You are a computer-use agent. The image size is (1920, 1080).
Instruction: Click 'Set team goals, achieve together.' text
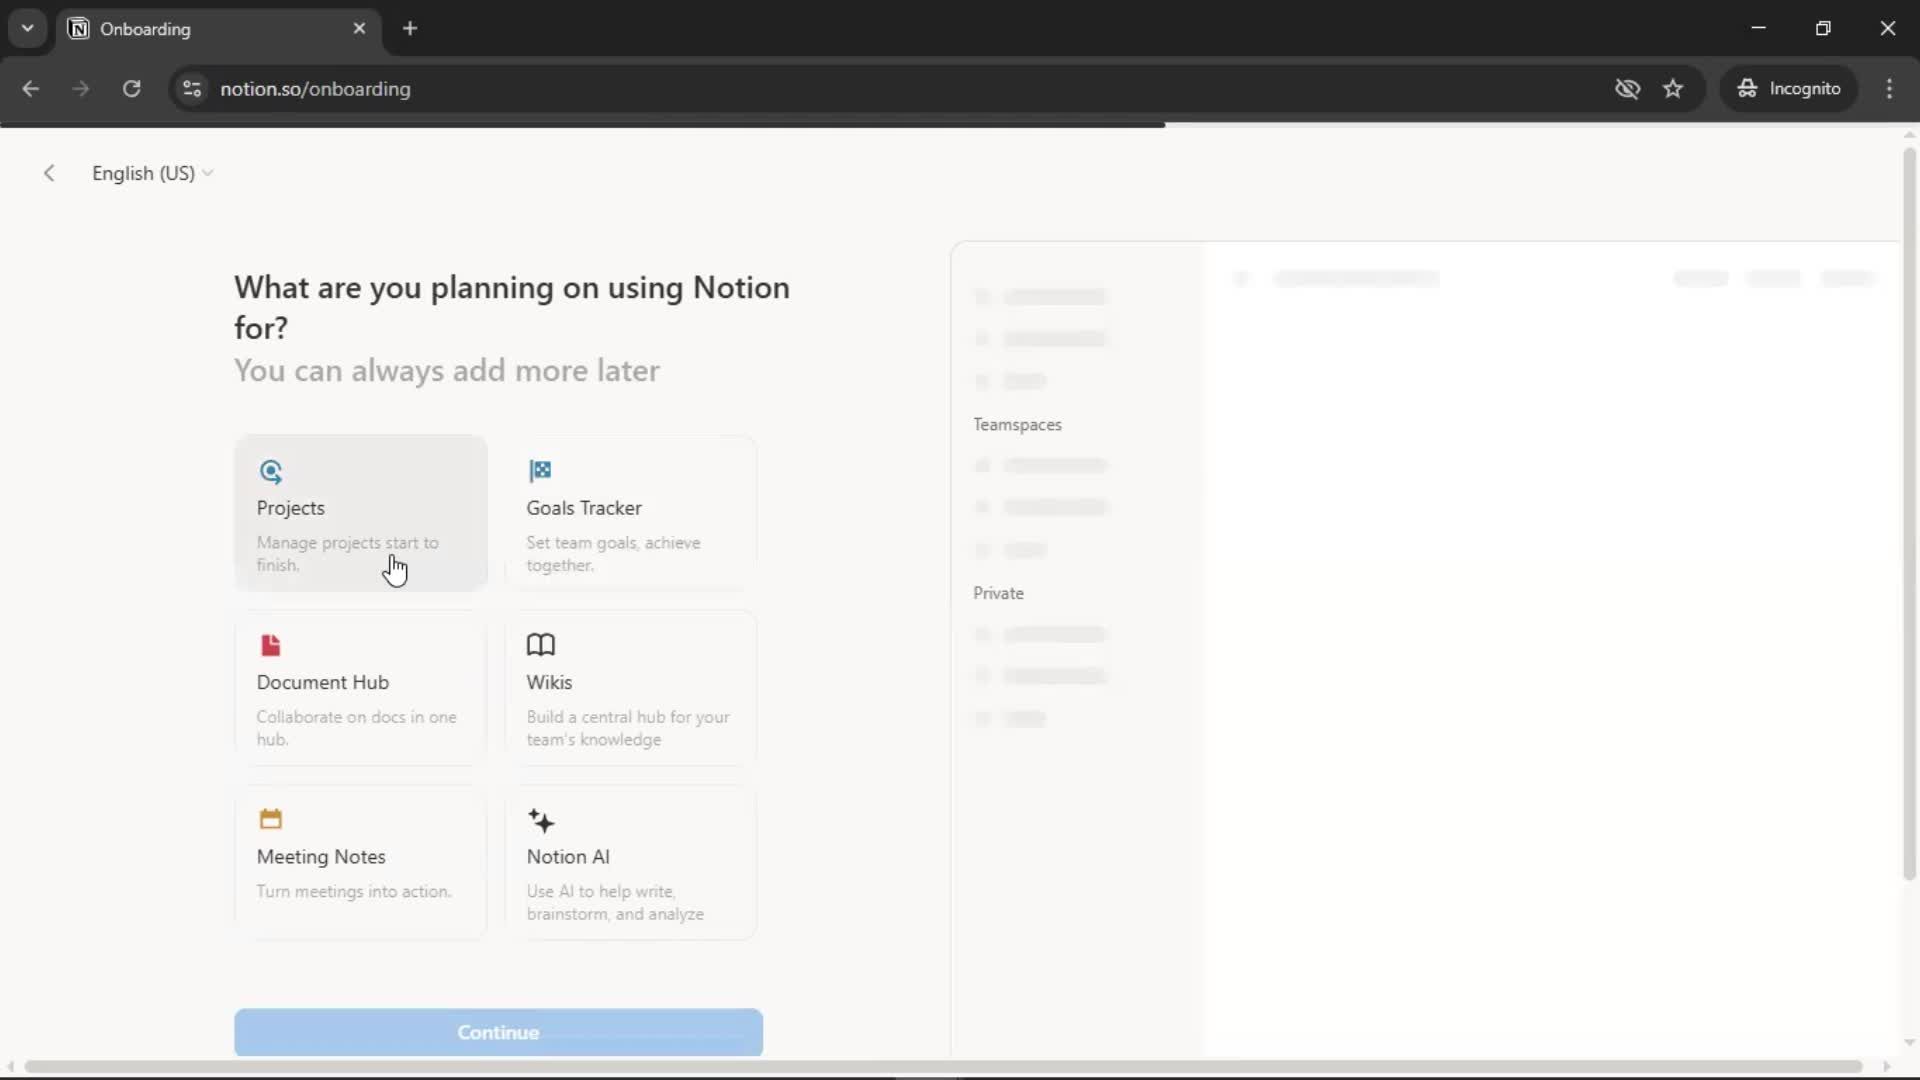[613, 554]
